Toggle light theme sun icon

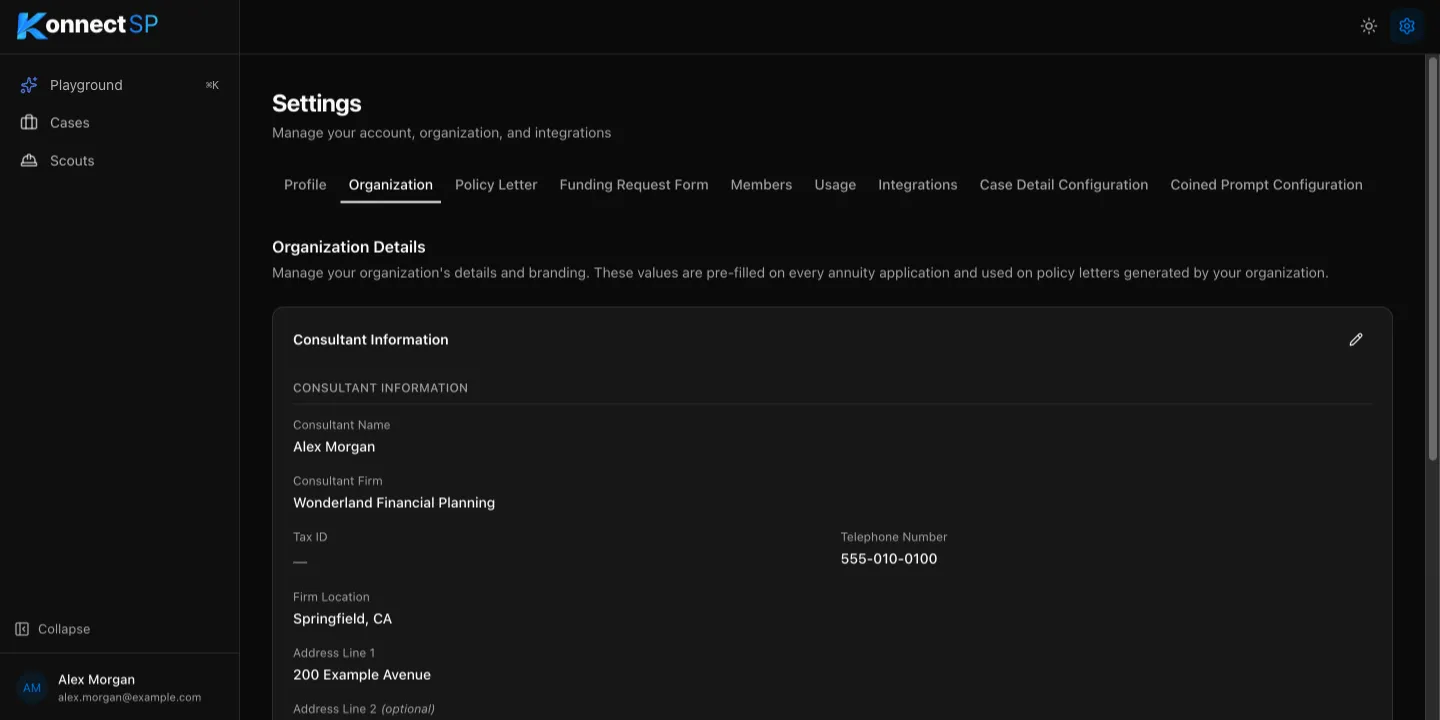coord(1369,26)
